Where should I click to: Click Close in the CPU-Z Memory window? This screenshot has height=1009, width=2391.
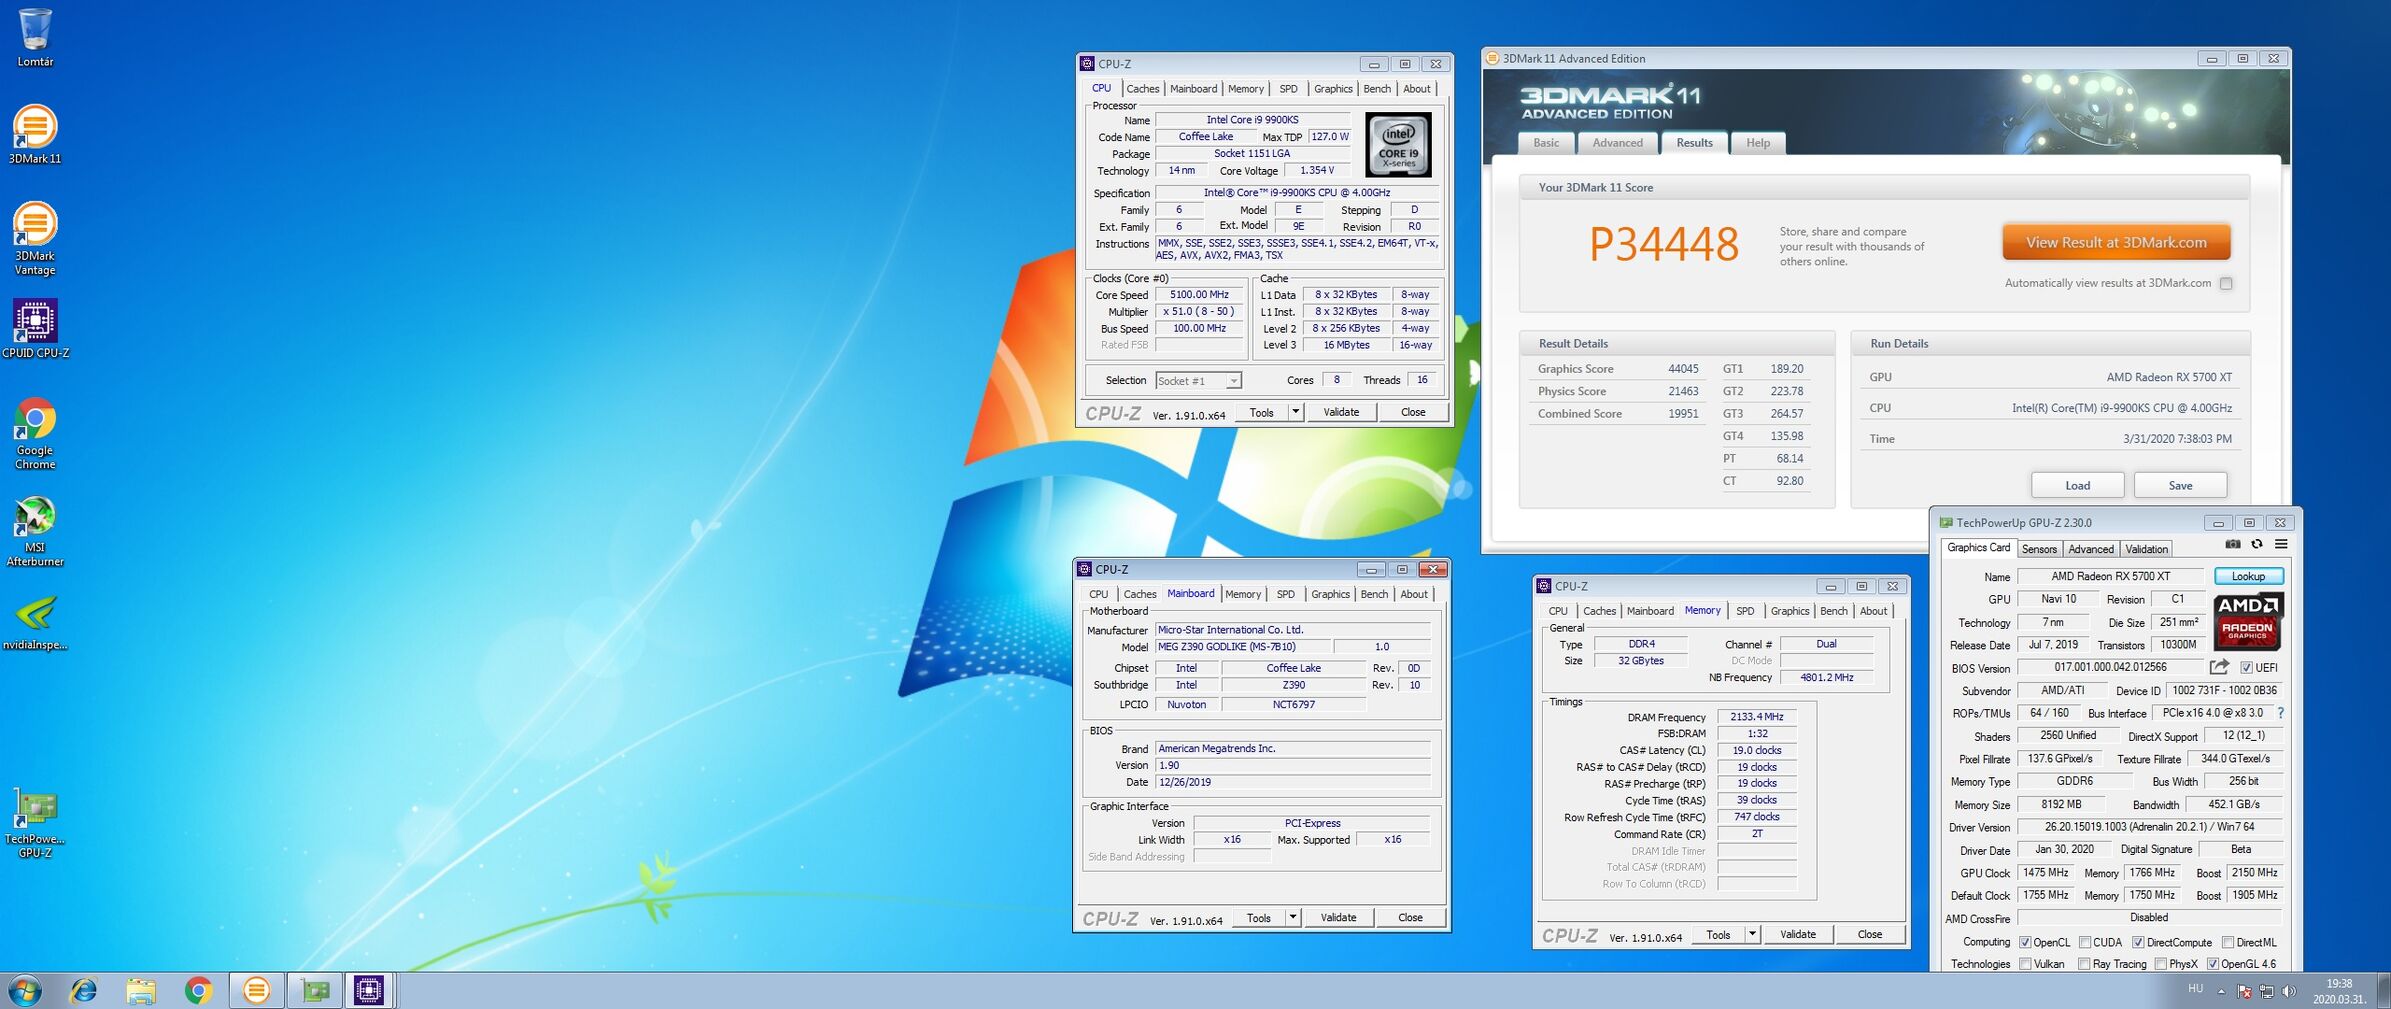pos(1870,934)
